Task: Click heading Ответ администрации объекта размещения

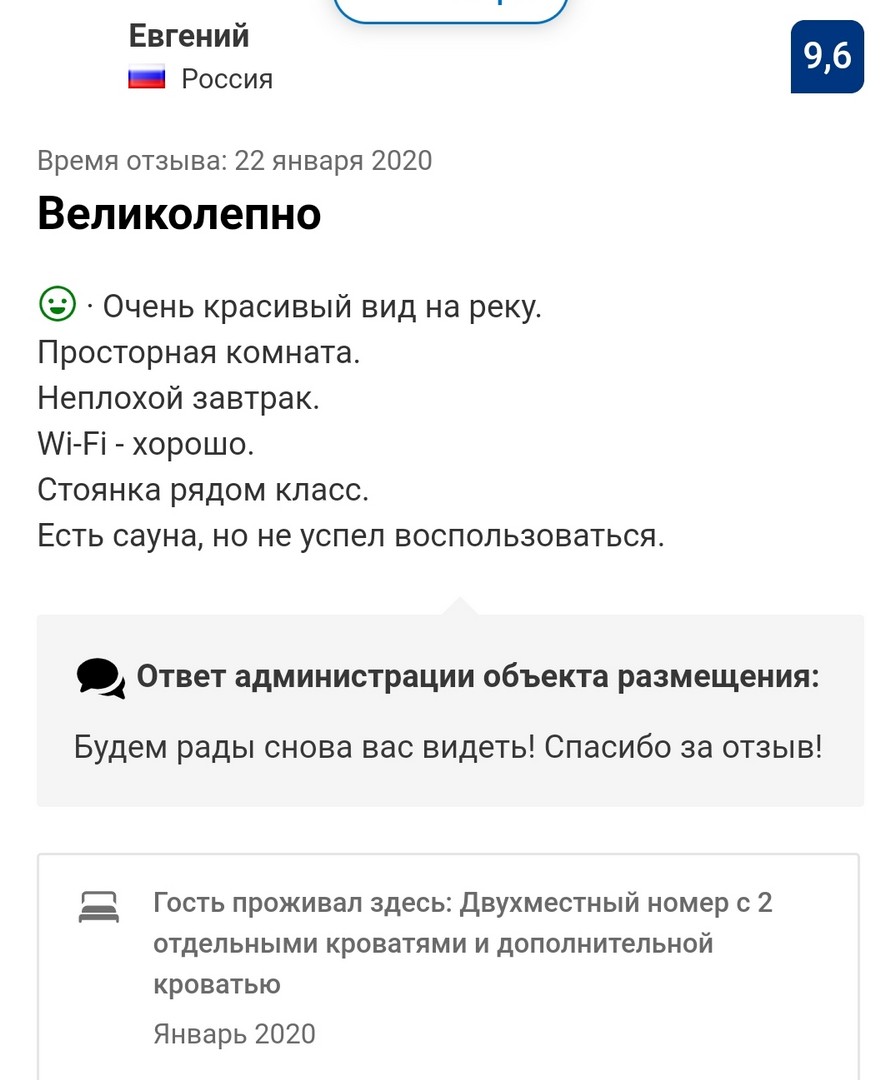Action: (x=478, y=676)
